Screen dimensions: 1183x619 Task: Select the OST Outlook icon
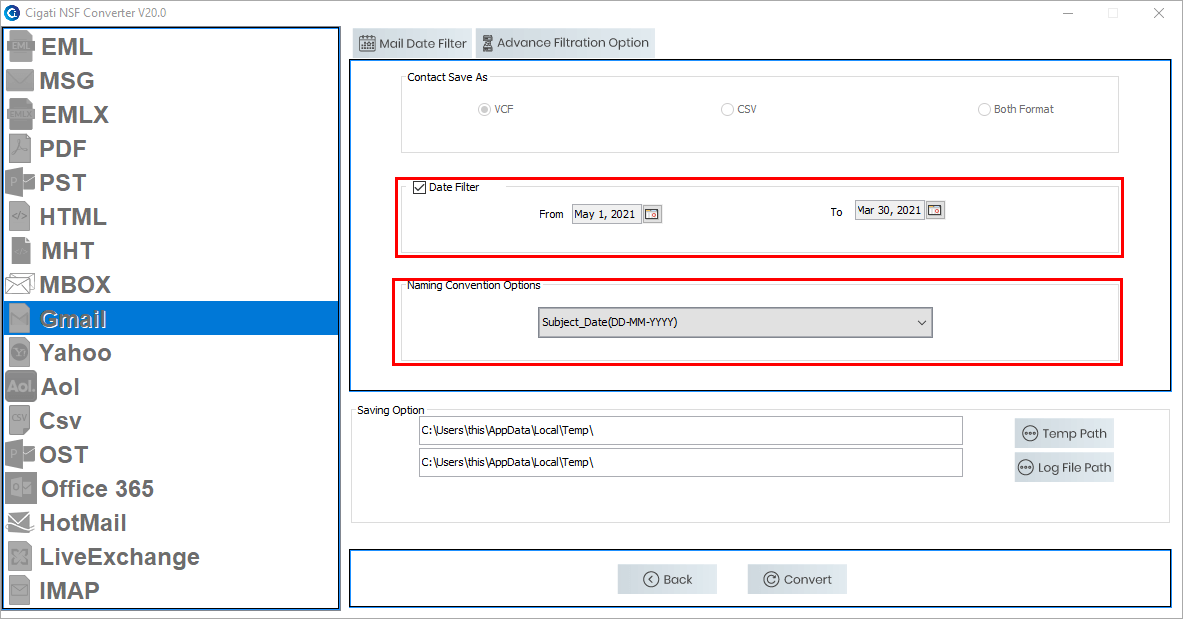[20, 454]
